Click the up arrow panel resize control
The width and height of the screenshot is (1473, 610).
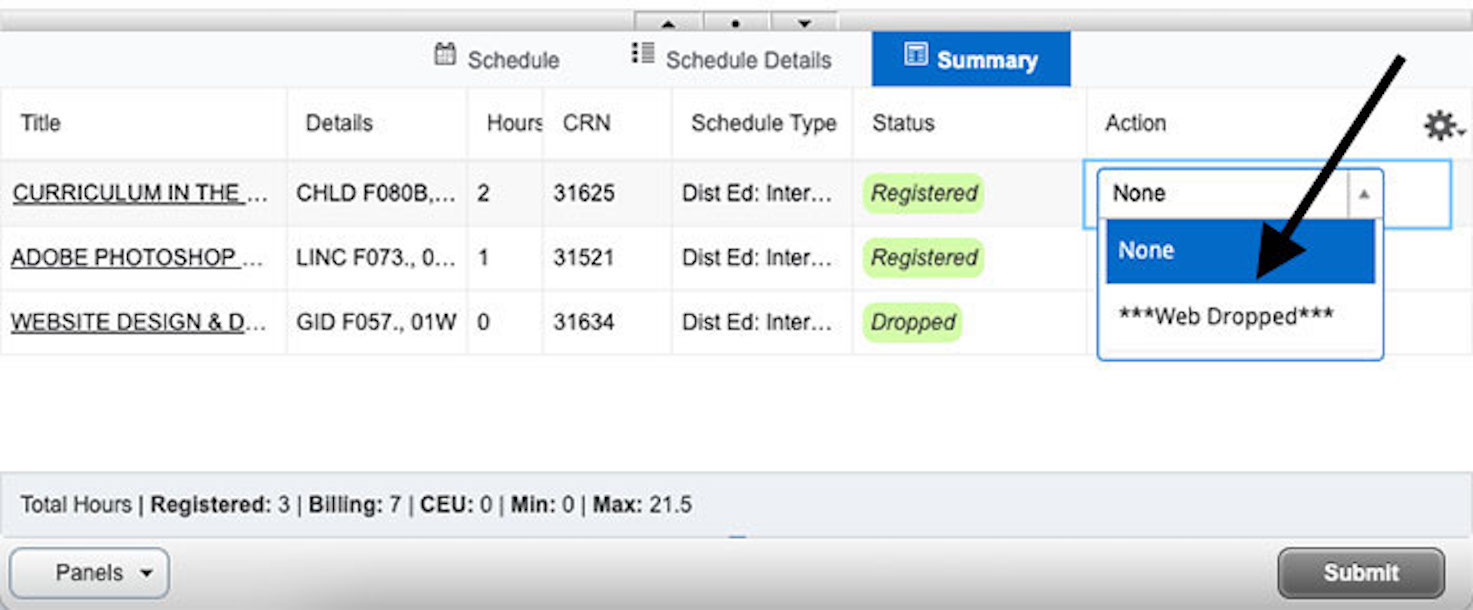click(x=668, y=22)
